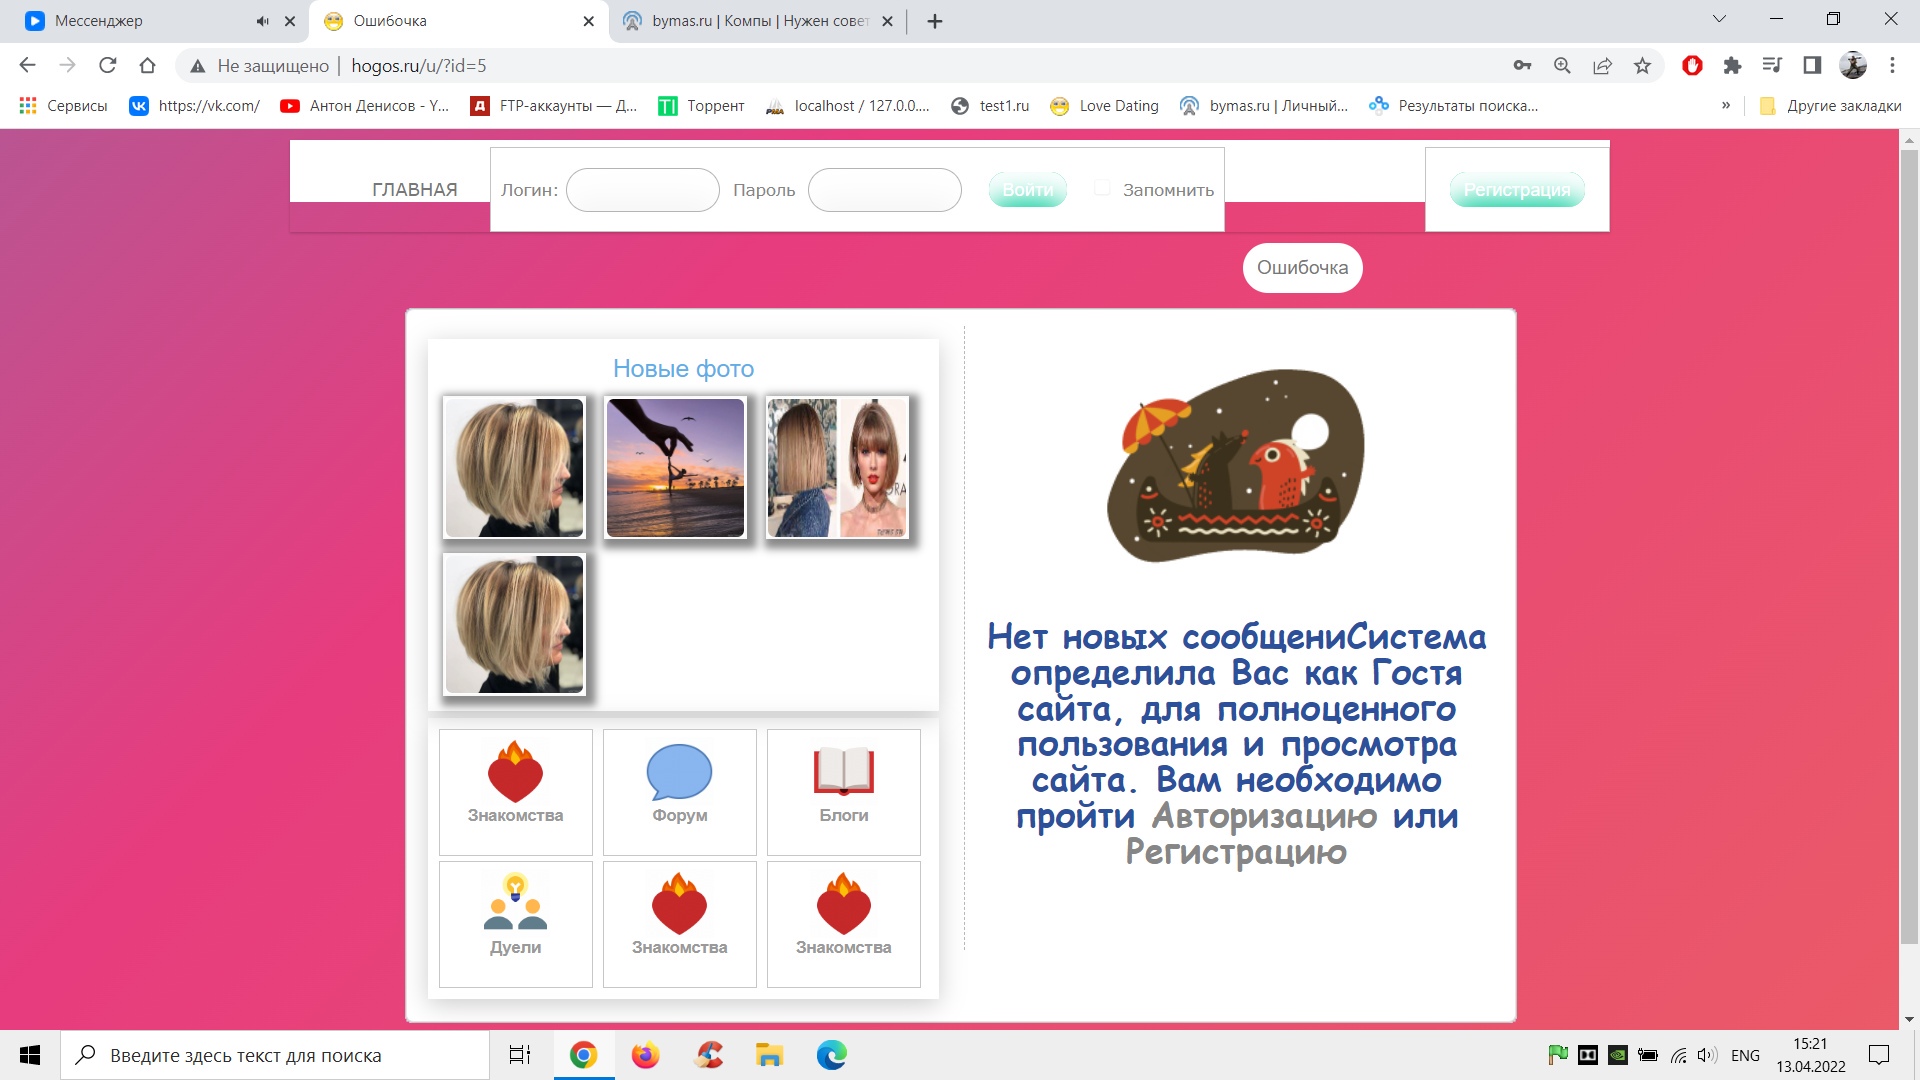
Task: Launch Microsoft Edge from the taskbar
Action: [x=831, y=1055]
